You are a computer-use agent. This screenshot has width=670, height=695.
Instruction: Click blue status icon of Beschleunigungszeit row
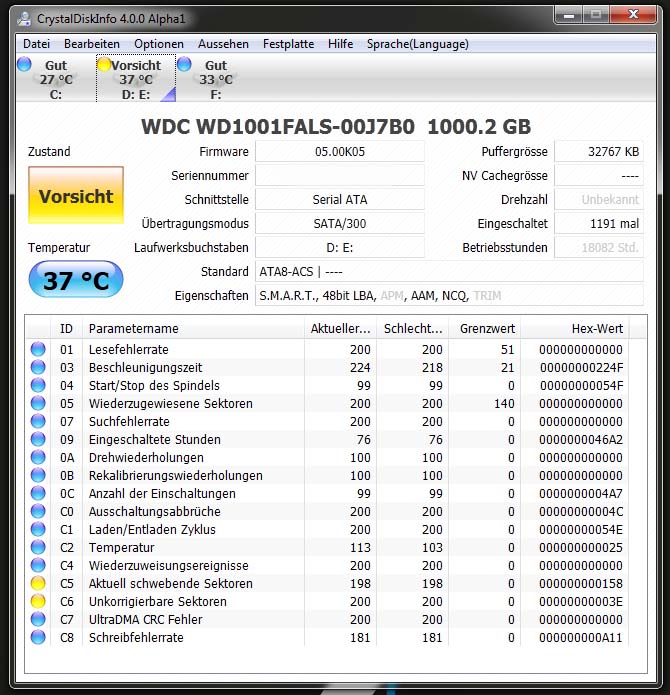[x=38, y=367]
